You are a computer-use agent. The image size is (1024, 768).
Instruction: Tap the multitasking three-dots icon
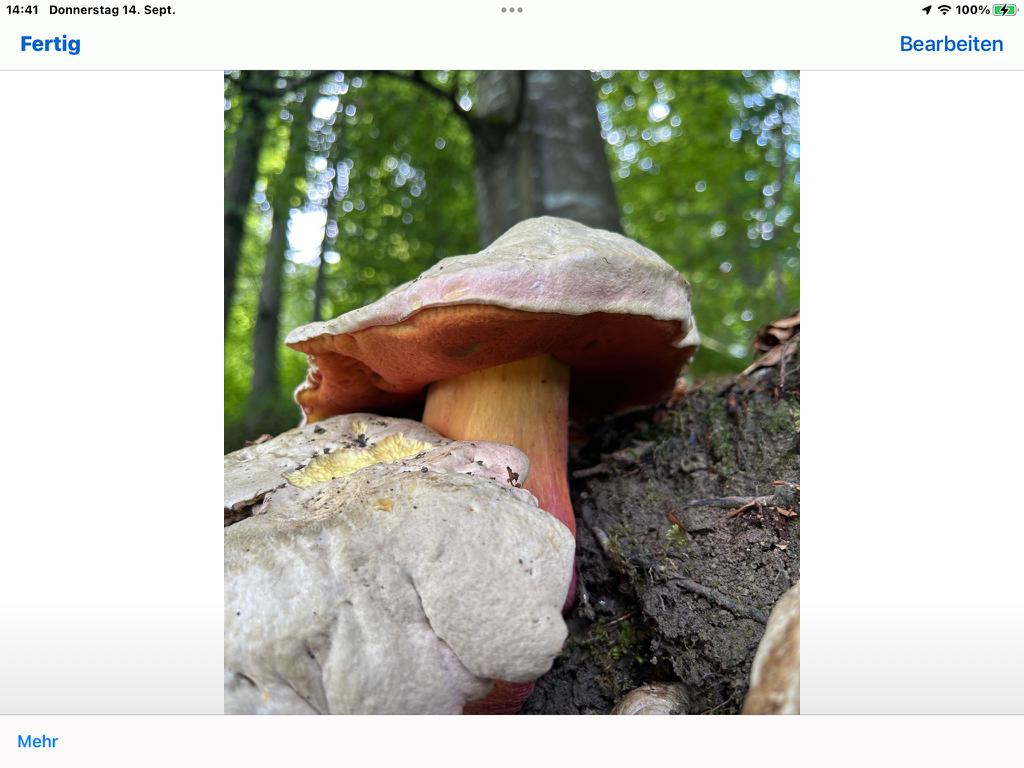(512, 10)
